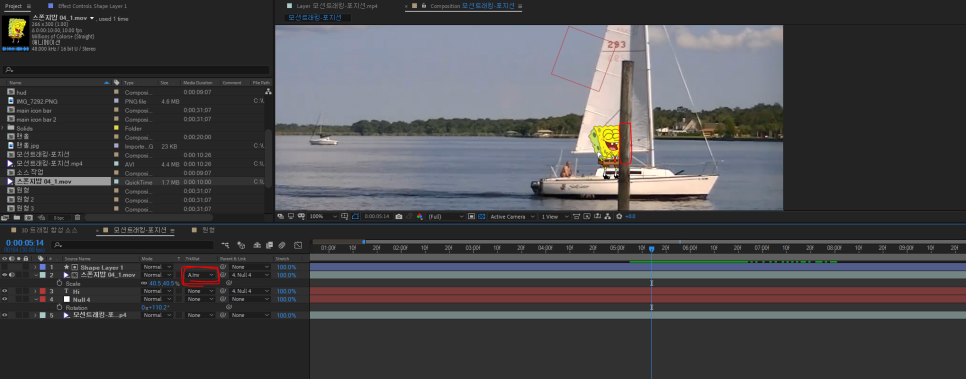Click the delete trash icon in Project panel
The width and height of the screenshot is (966, 379).
pyautogui.click(x=77, y=218)
